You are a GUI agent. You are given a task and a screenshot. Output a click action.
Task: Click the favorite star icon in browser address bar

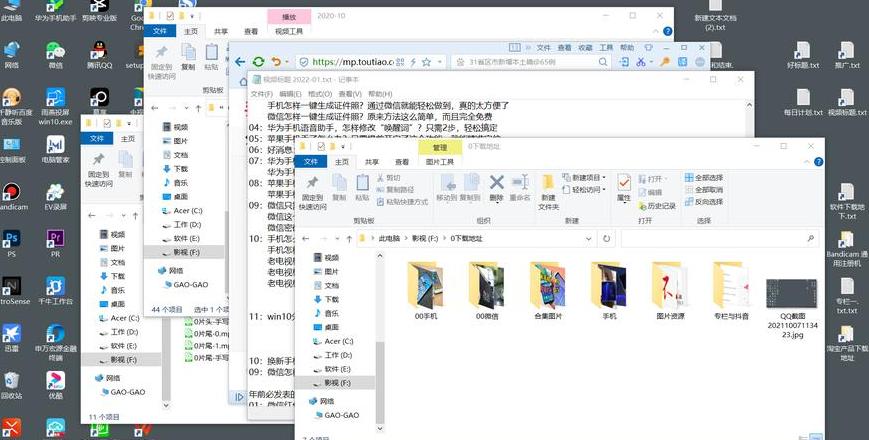point(426,62)
